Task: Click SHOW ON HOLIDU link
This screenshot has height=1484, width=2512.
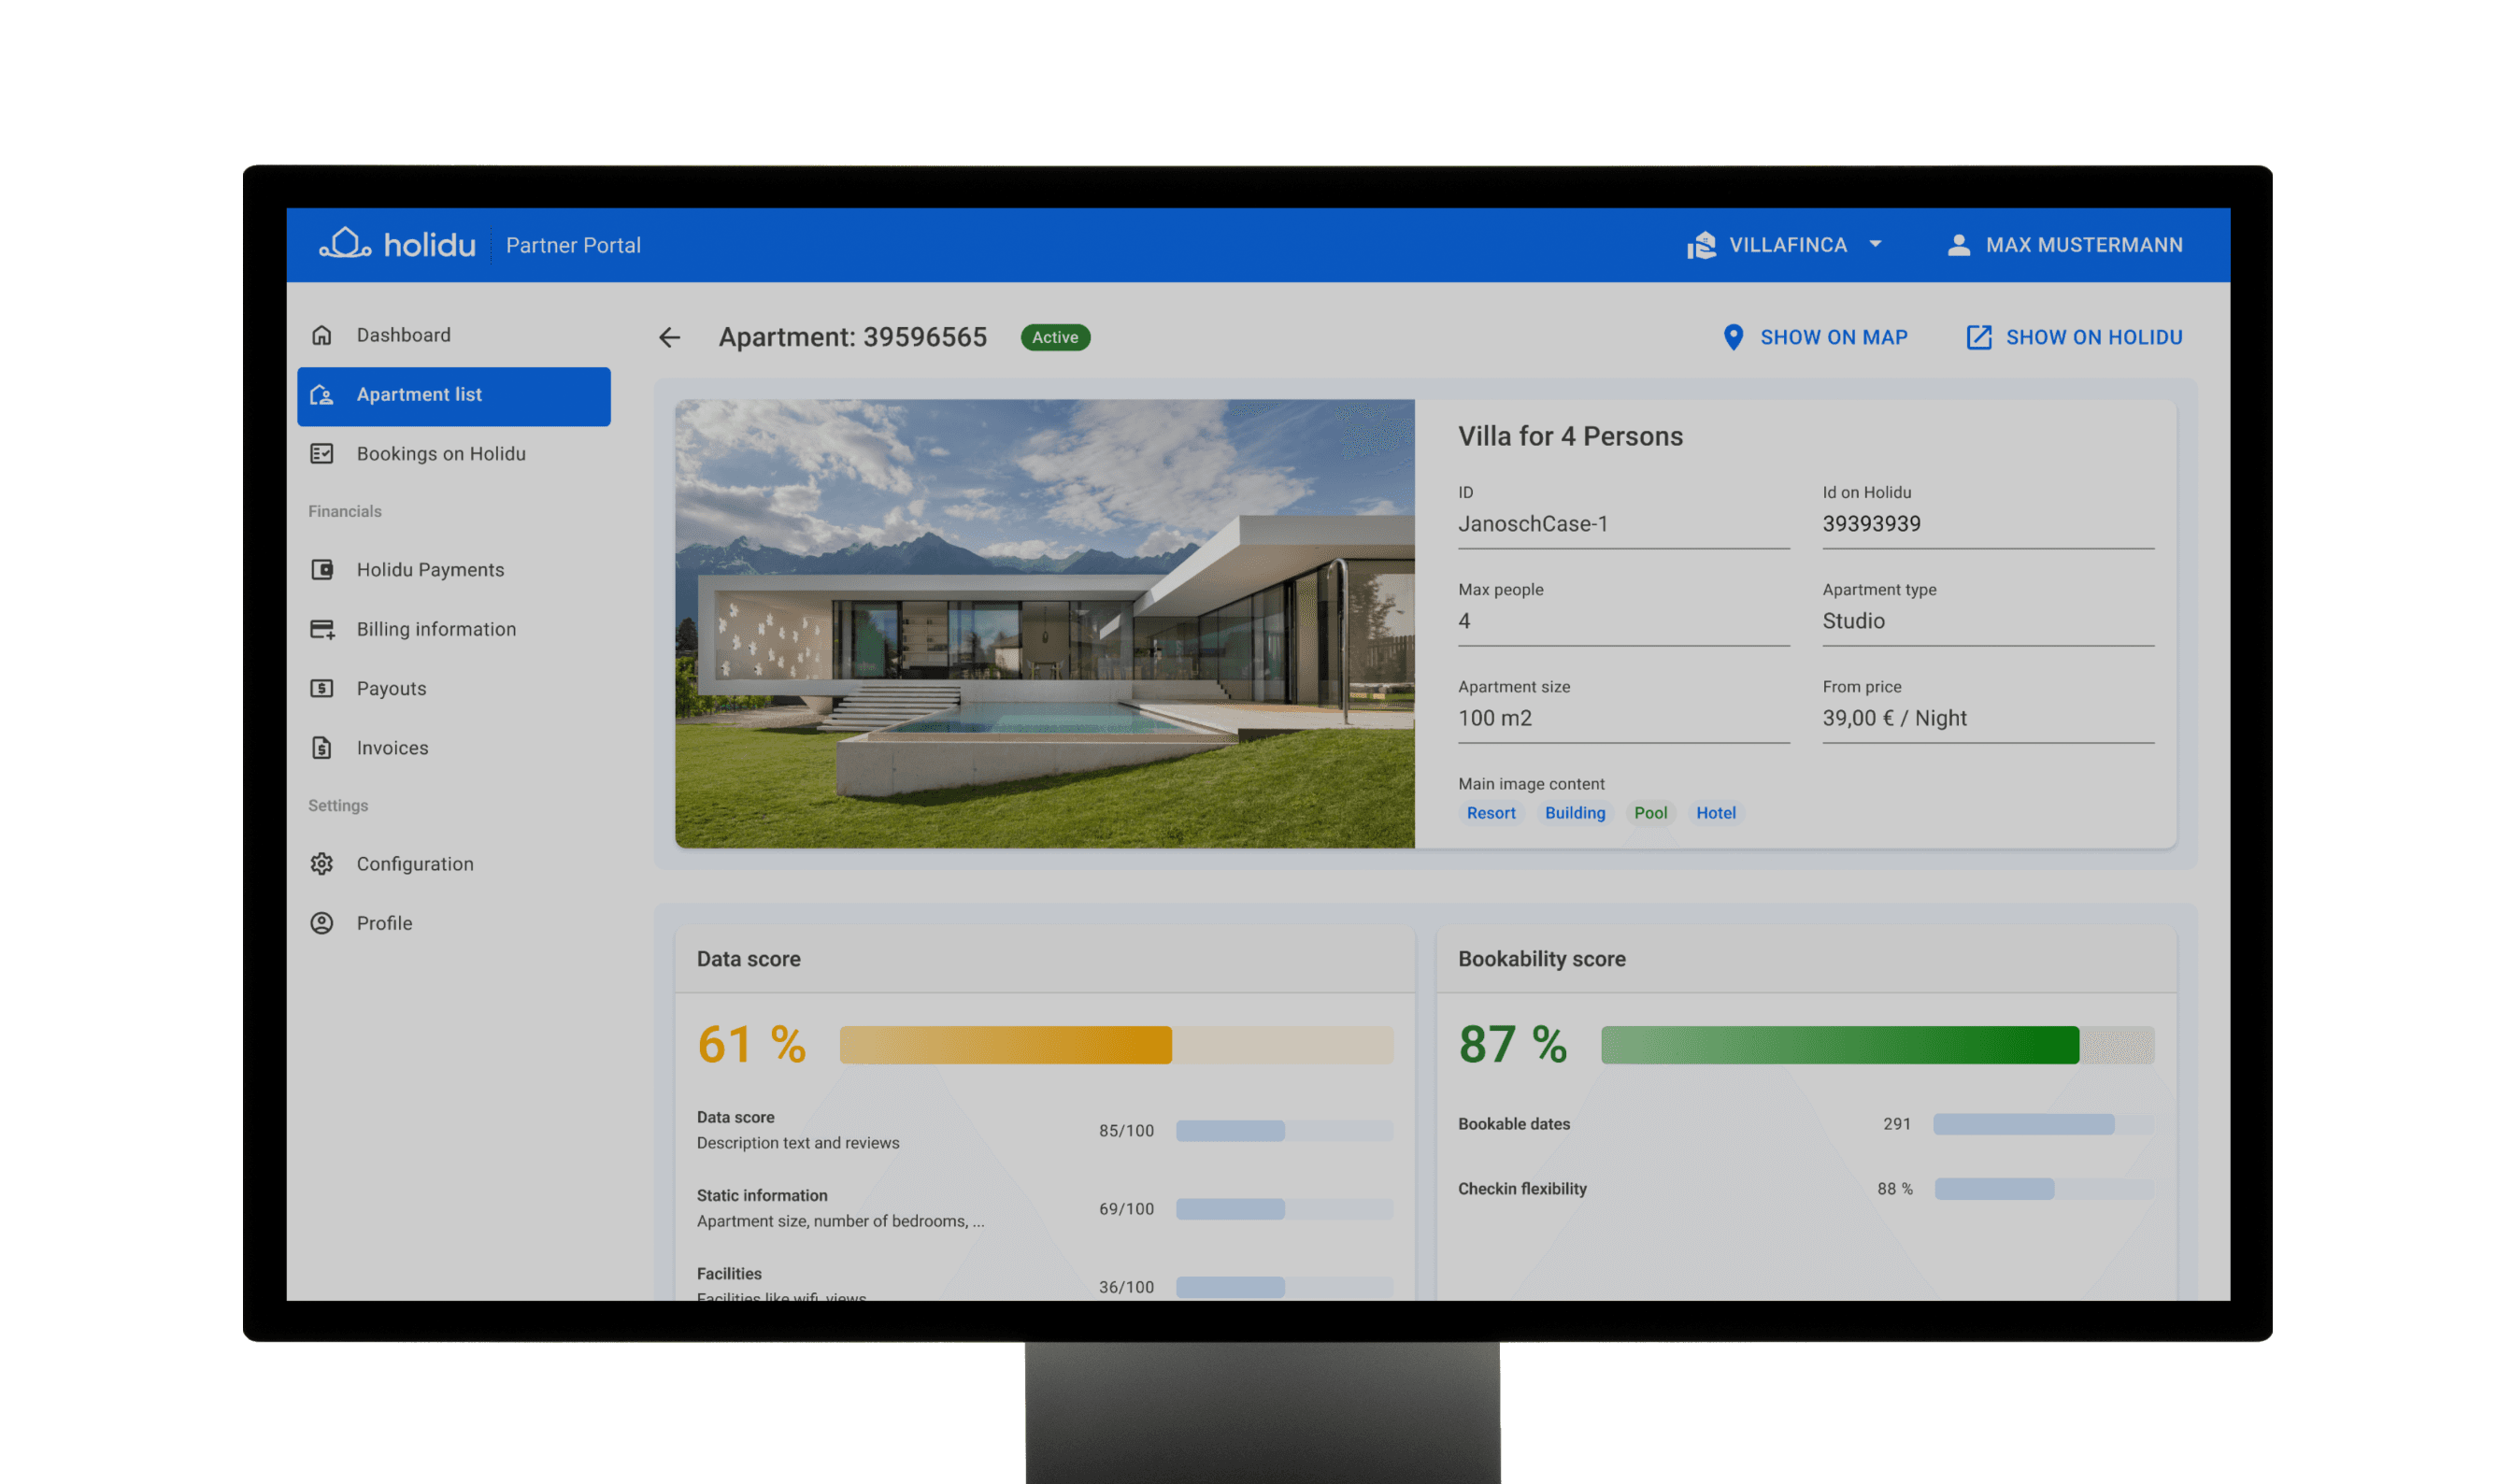Action: click(2093, 337)
